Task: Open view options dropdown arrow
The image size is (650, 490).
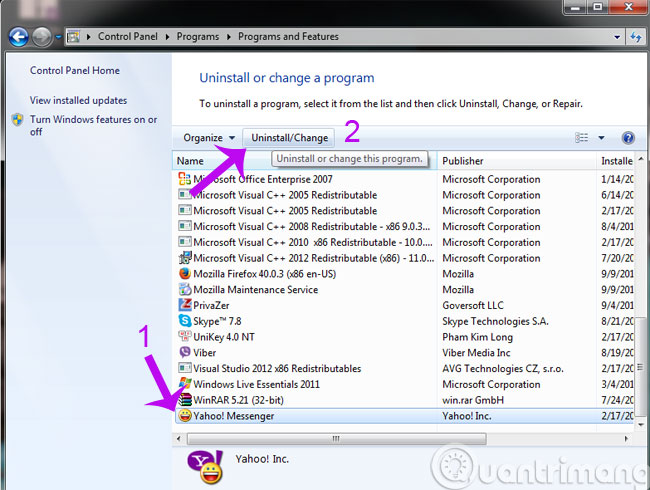Action: coord(601,138)
